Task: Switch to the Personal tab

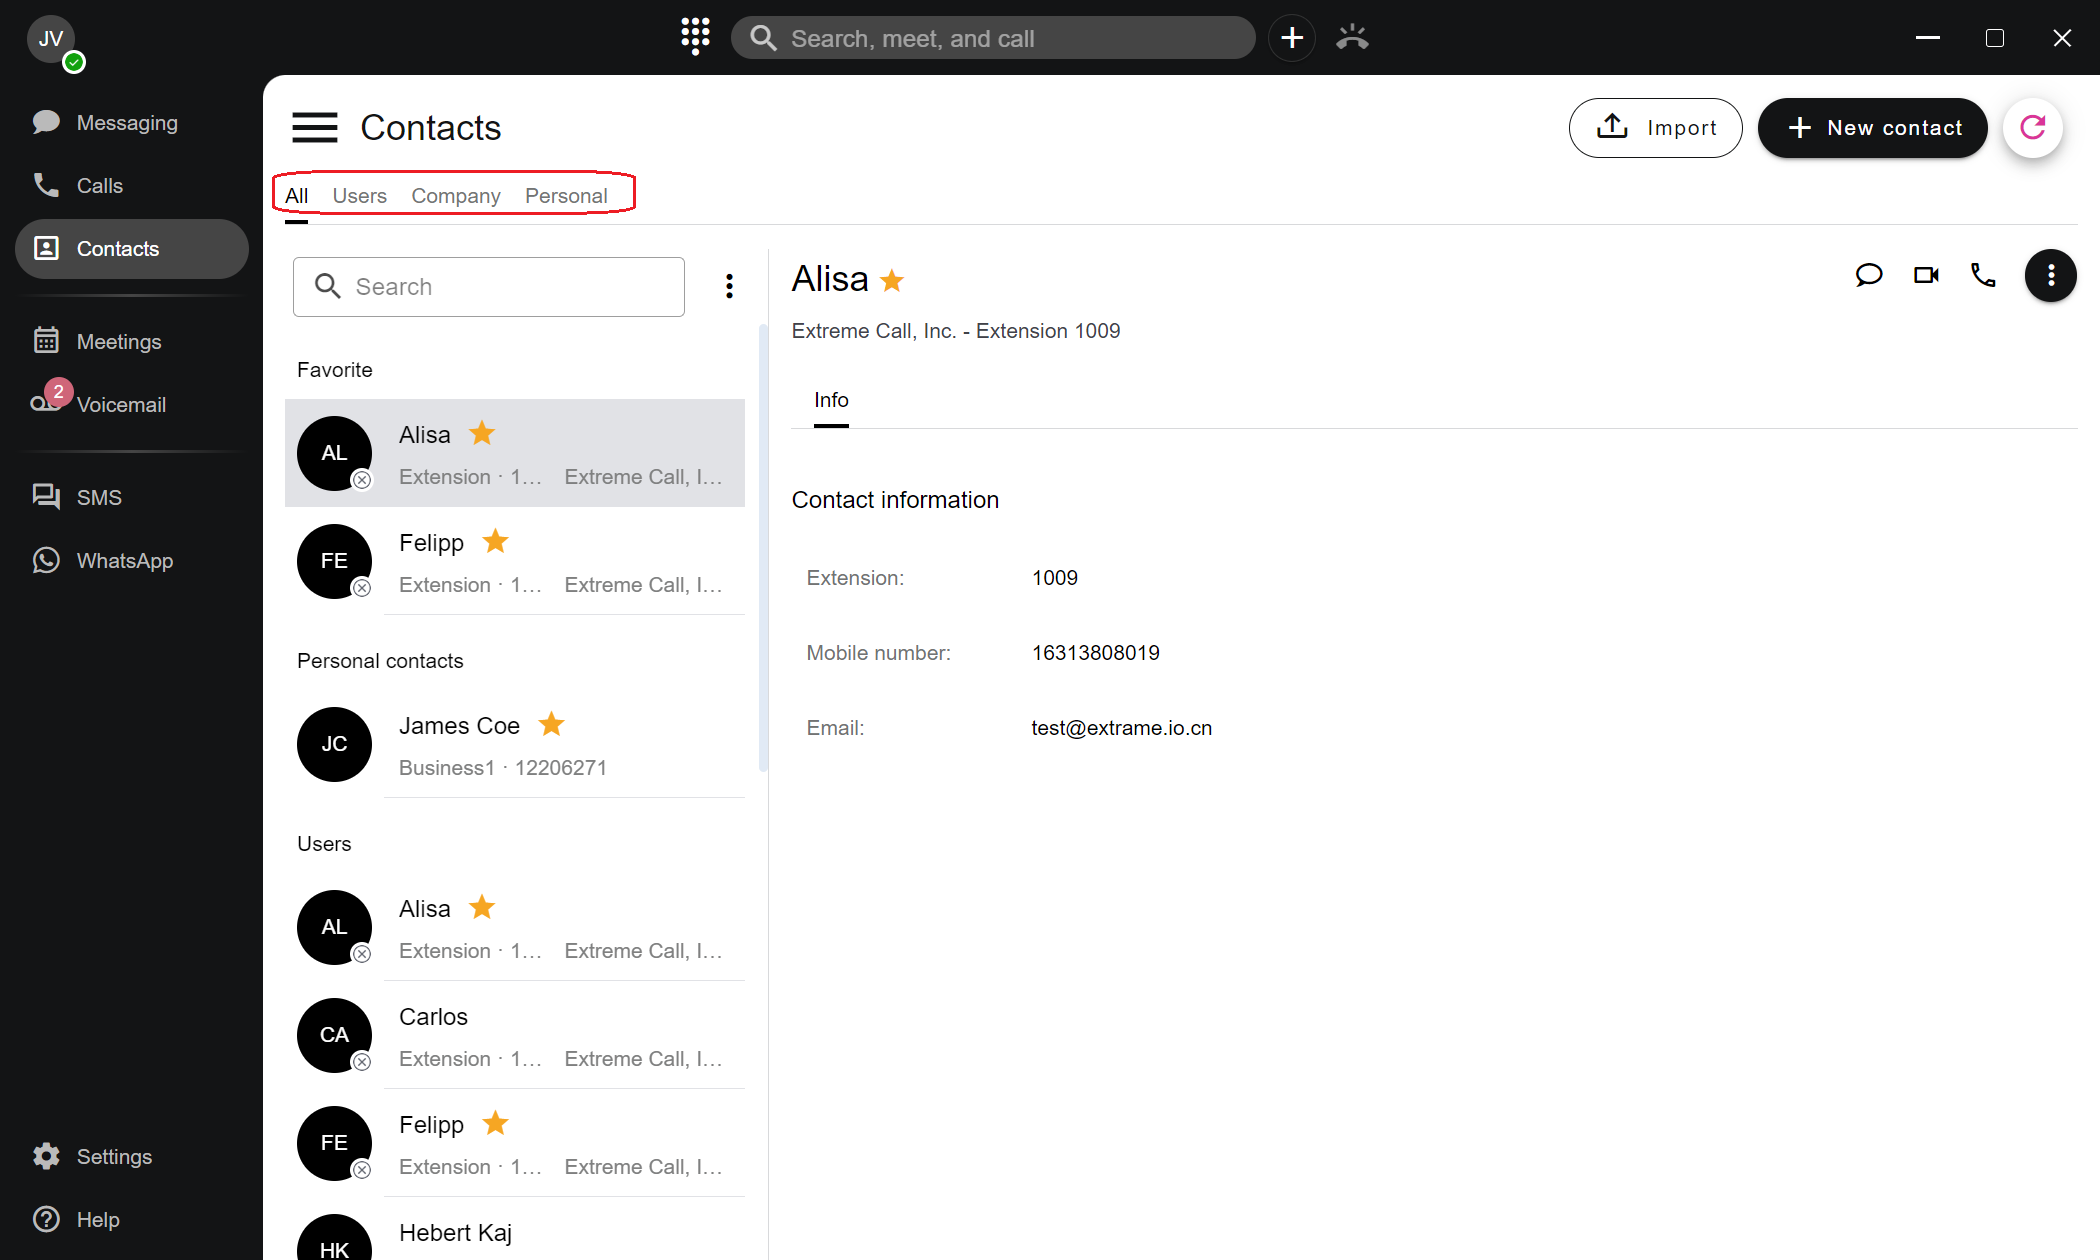Action: [566, 196]
